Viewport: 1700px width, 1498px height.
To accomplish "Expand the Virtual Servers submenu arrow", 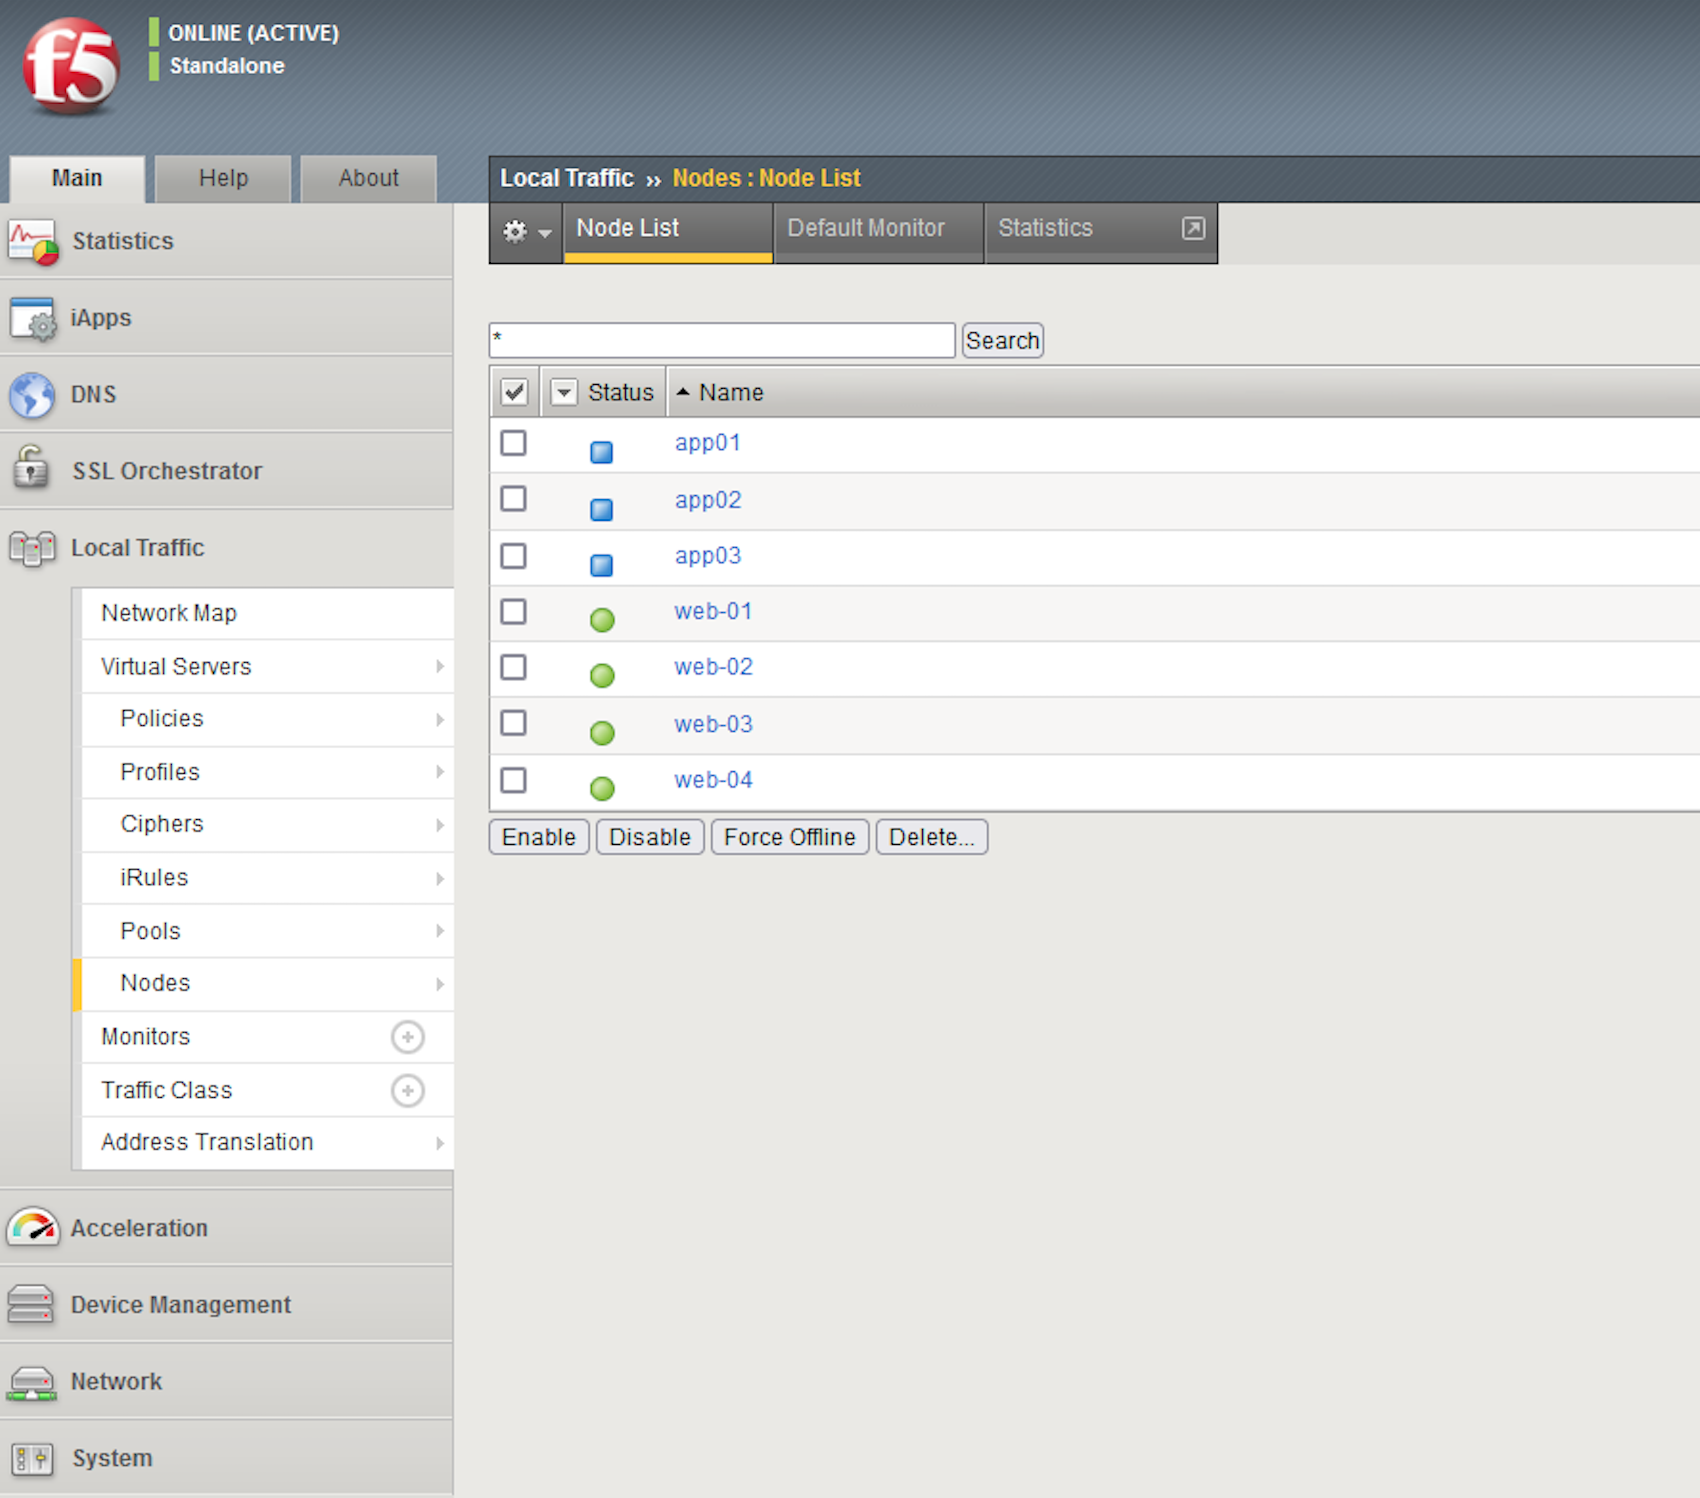I will point(439,667).
